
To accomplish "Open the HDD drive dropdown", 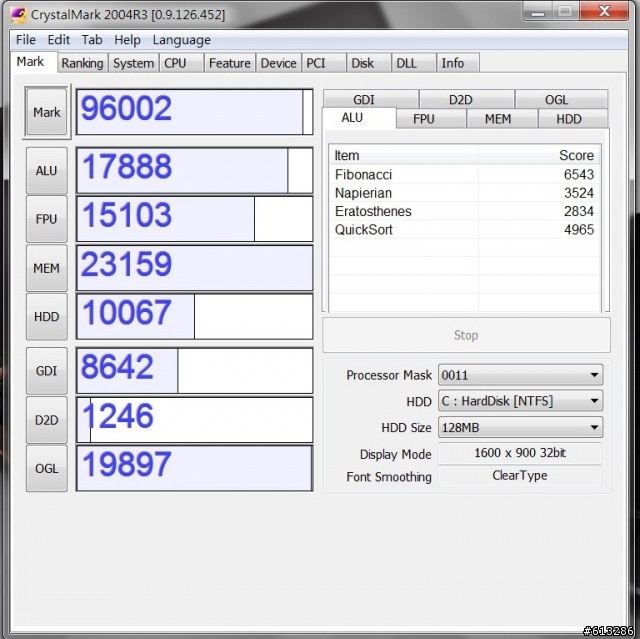I will pyautogui.click(x=520, y=401).
